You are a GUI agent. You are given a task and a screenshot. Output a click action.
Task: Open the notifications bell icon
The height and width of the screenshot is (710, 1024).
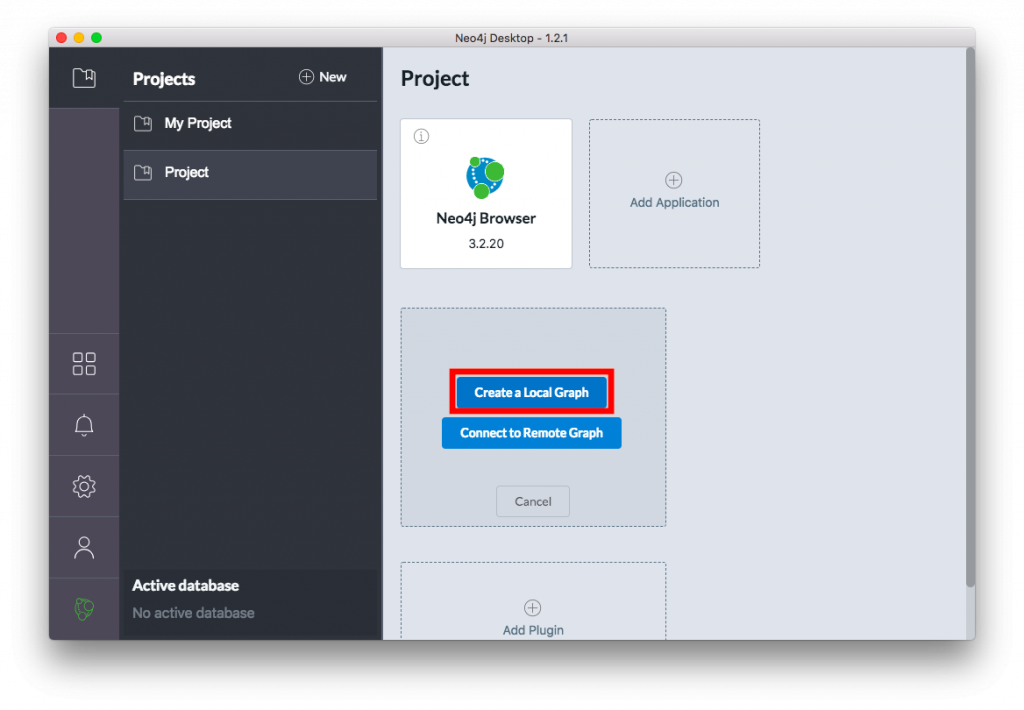pyautogui.click(x=84, y=425)
